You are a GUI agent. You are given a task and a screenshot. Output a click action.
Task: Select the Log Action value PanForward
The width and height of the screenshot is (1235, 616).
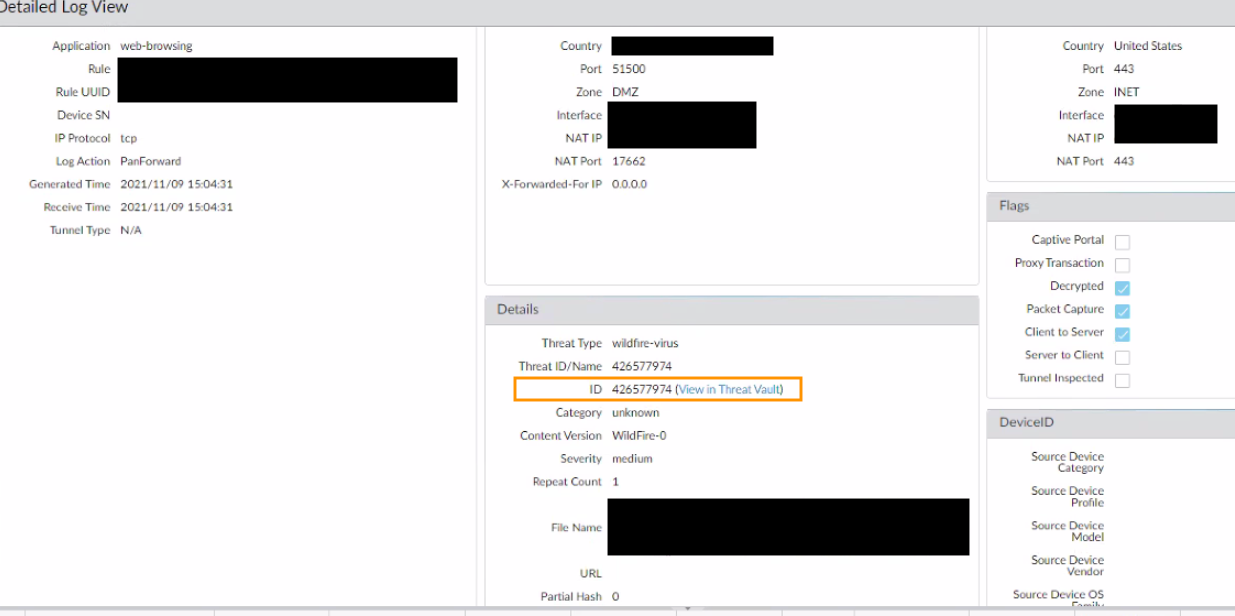pyautogui.click(x=150, y=161)
